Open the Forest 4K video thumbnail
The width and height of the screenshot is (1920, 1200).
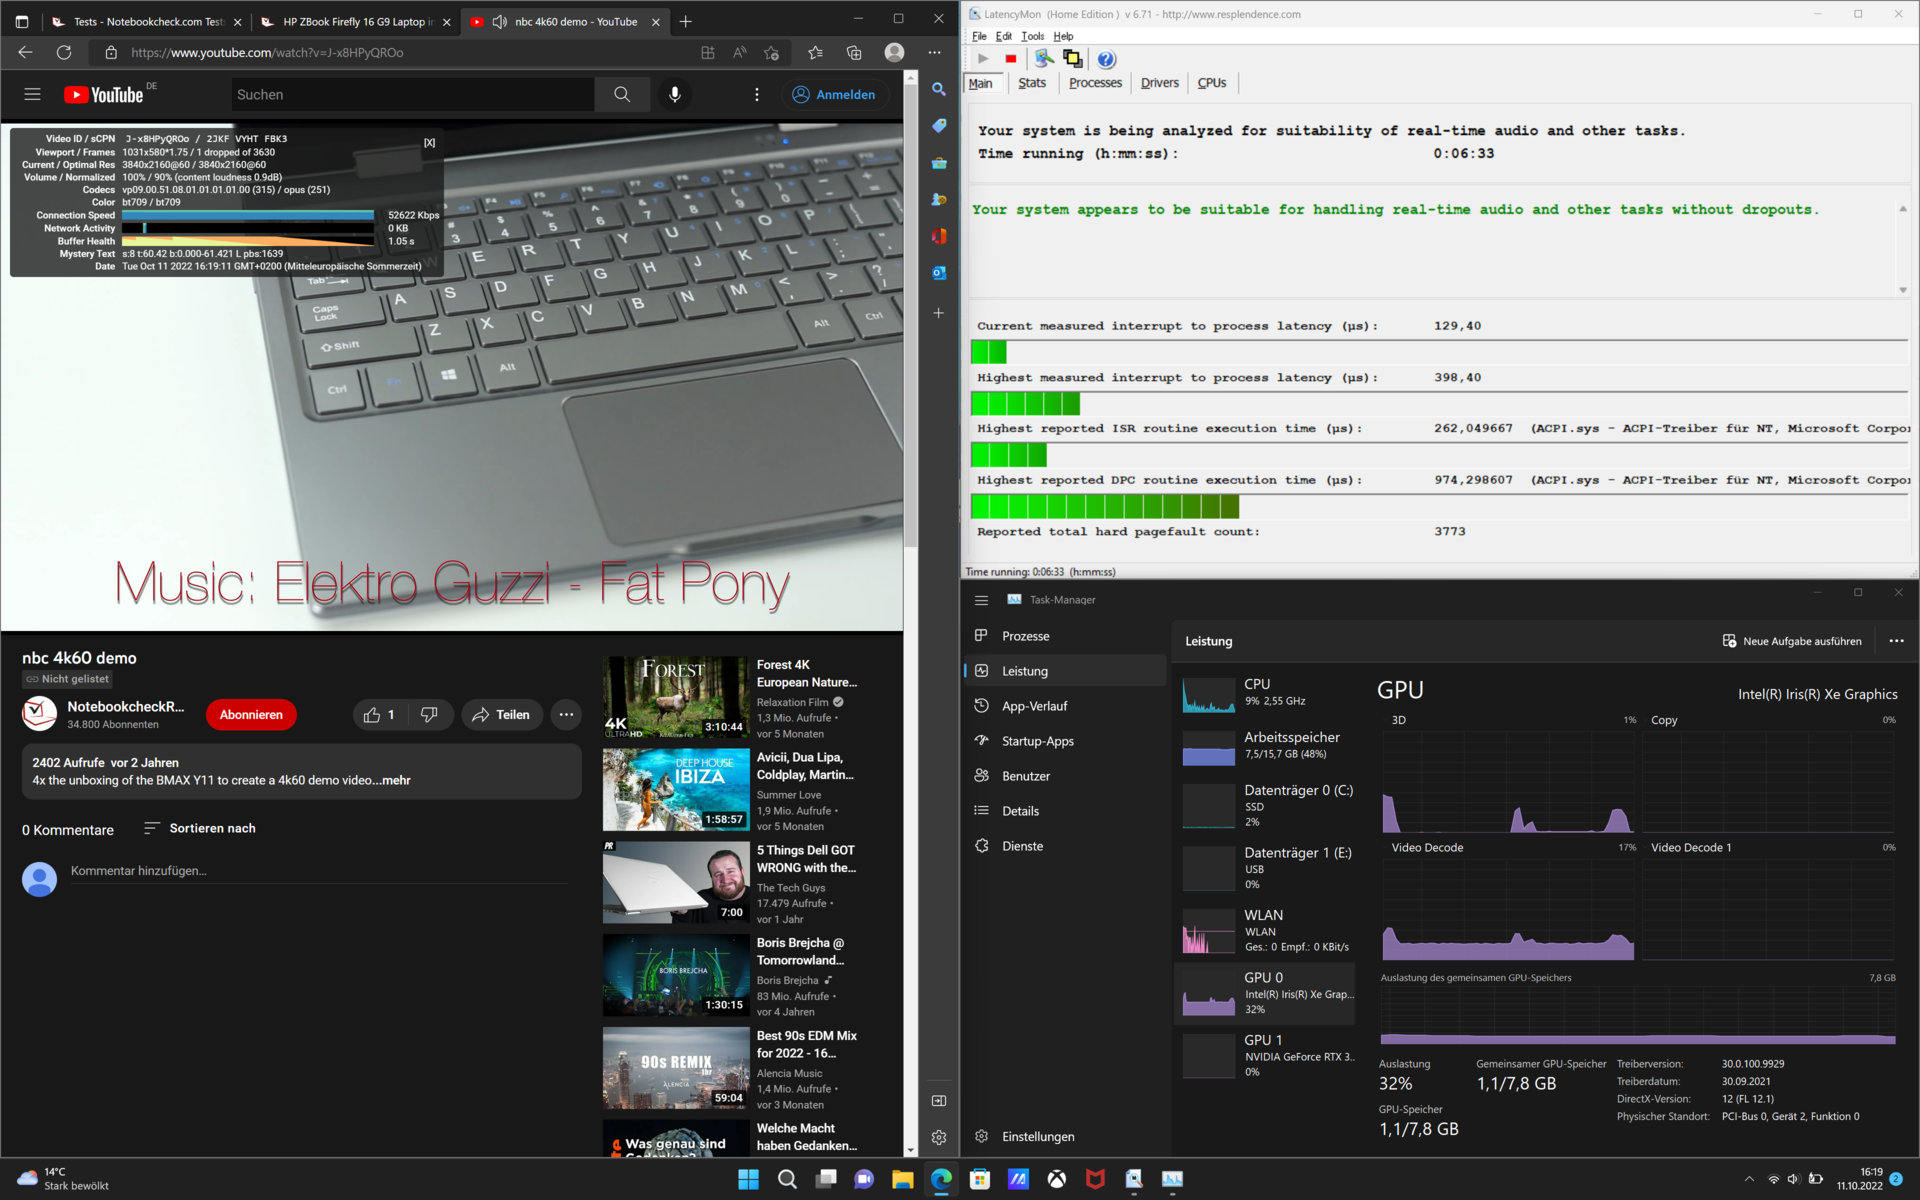(x=675, y=697)
